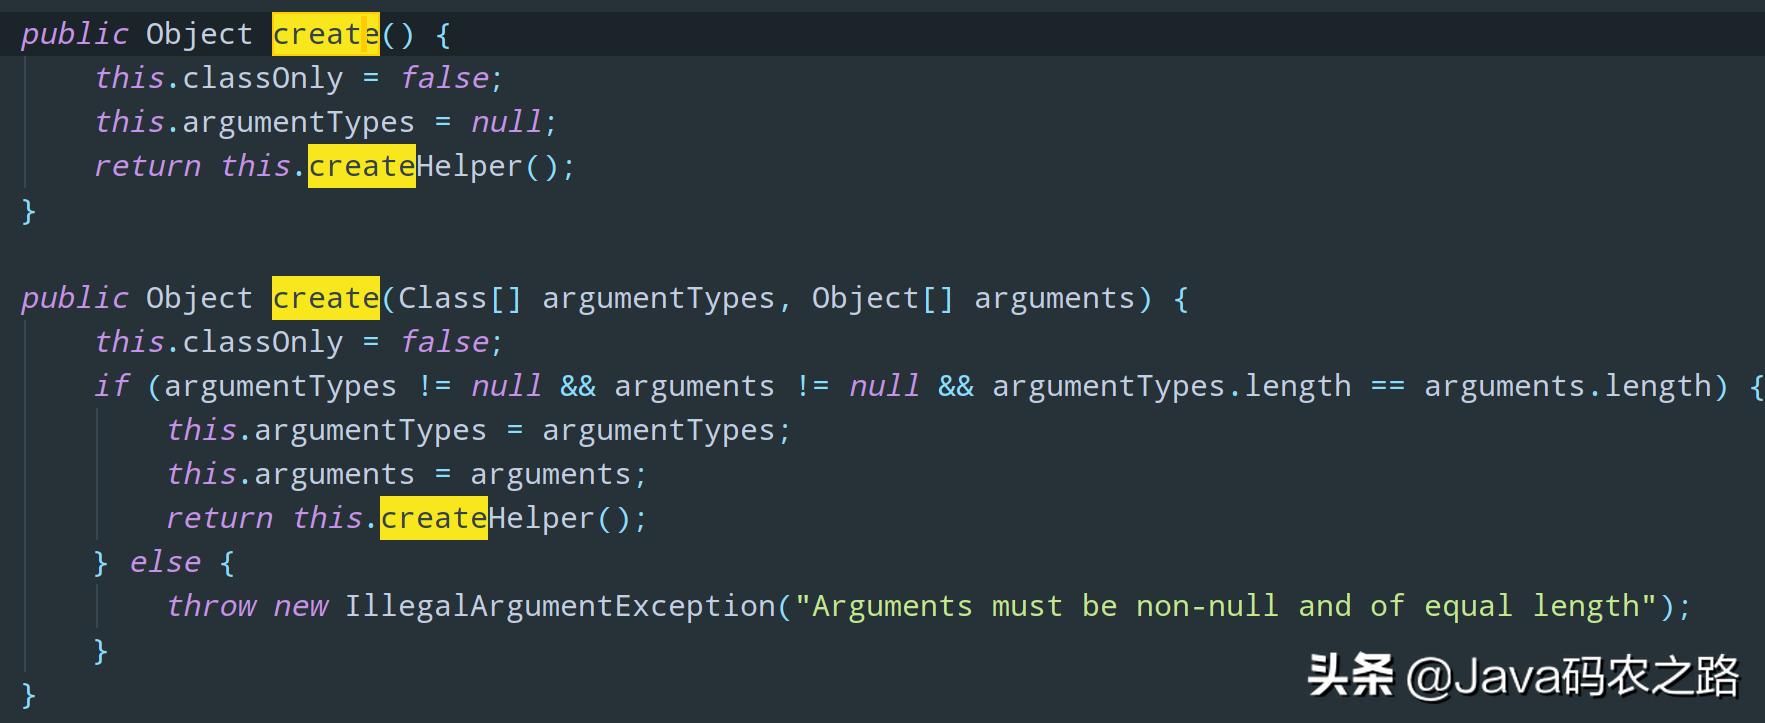
Task: Click the highlighted create before Class[] parameter list
Action: [325, 299]
